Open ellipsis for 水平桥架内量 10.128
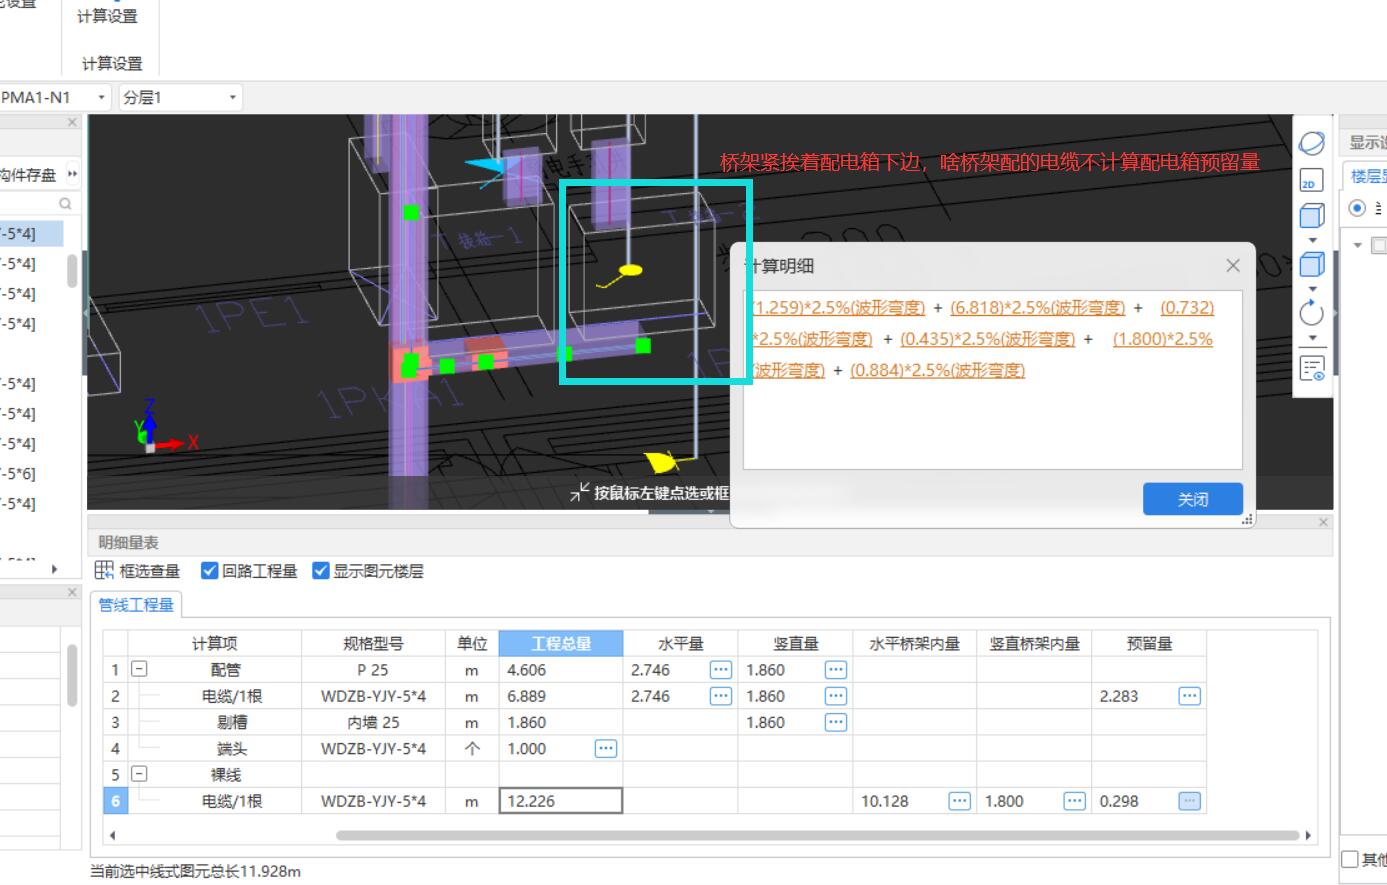This screenshot has height=885, width=1387. 959,801
